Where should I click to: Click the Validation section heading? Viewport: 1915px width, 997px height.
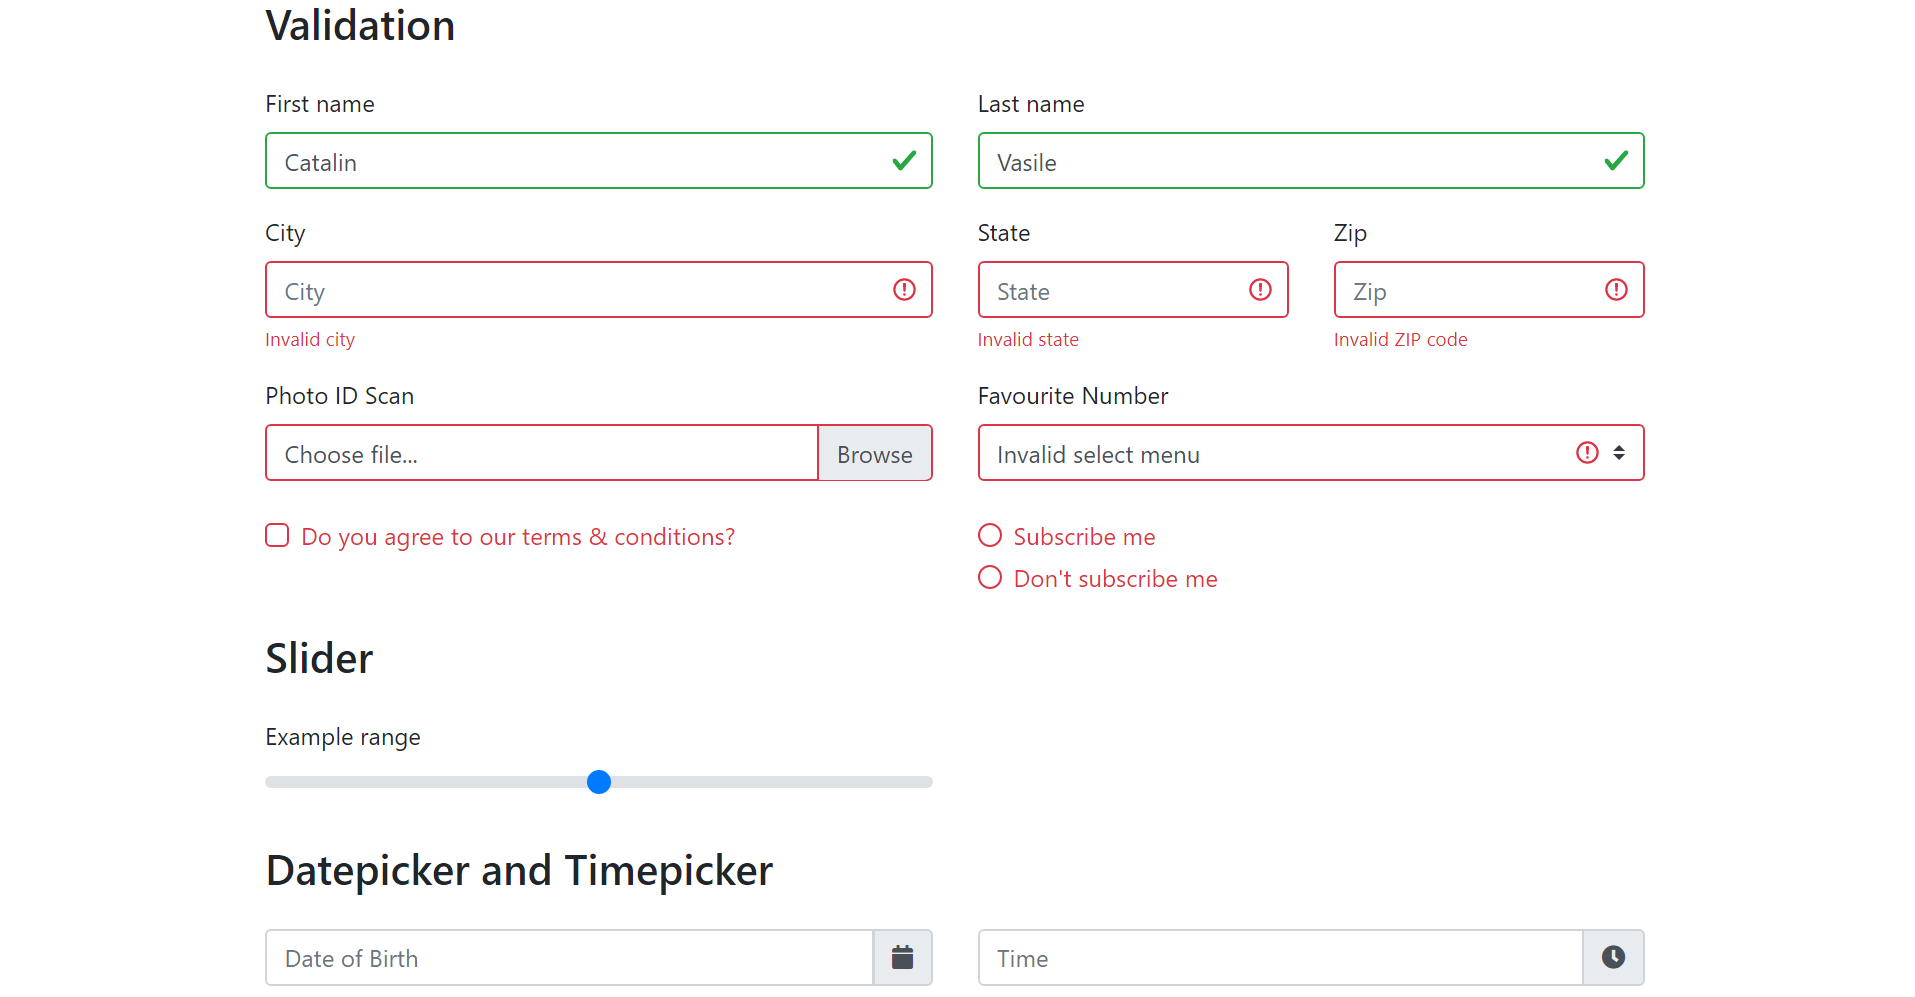360,25
